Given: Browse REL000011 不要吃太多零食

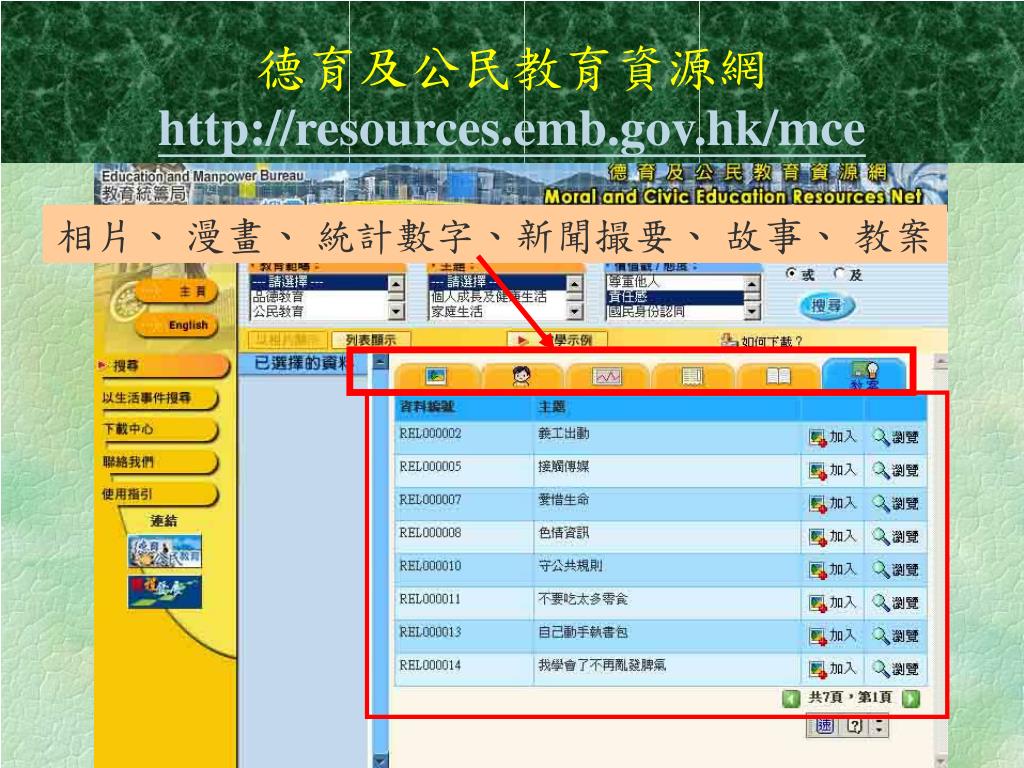Looking at the screenshot, I should [895, 602].
